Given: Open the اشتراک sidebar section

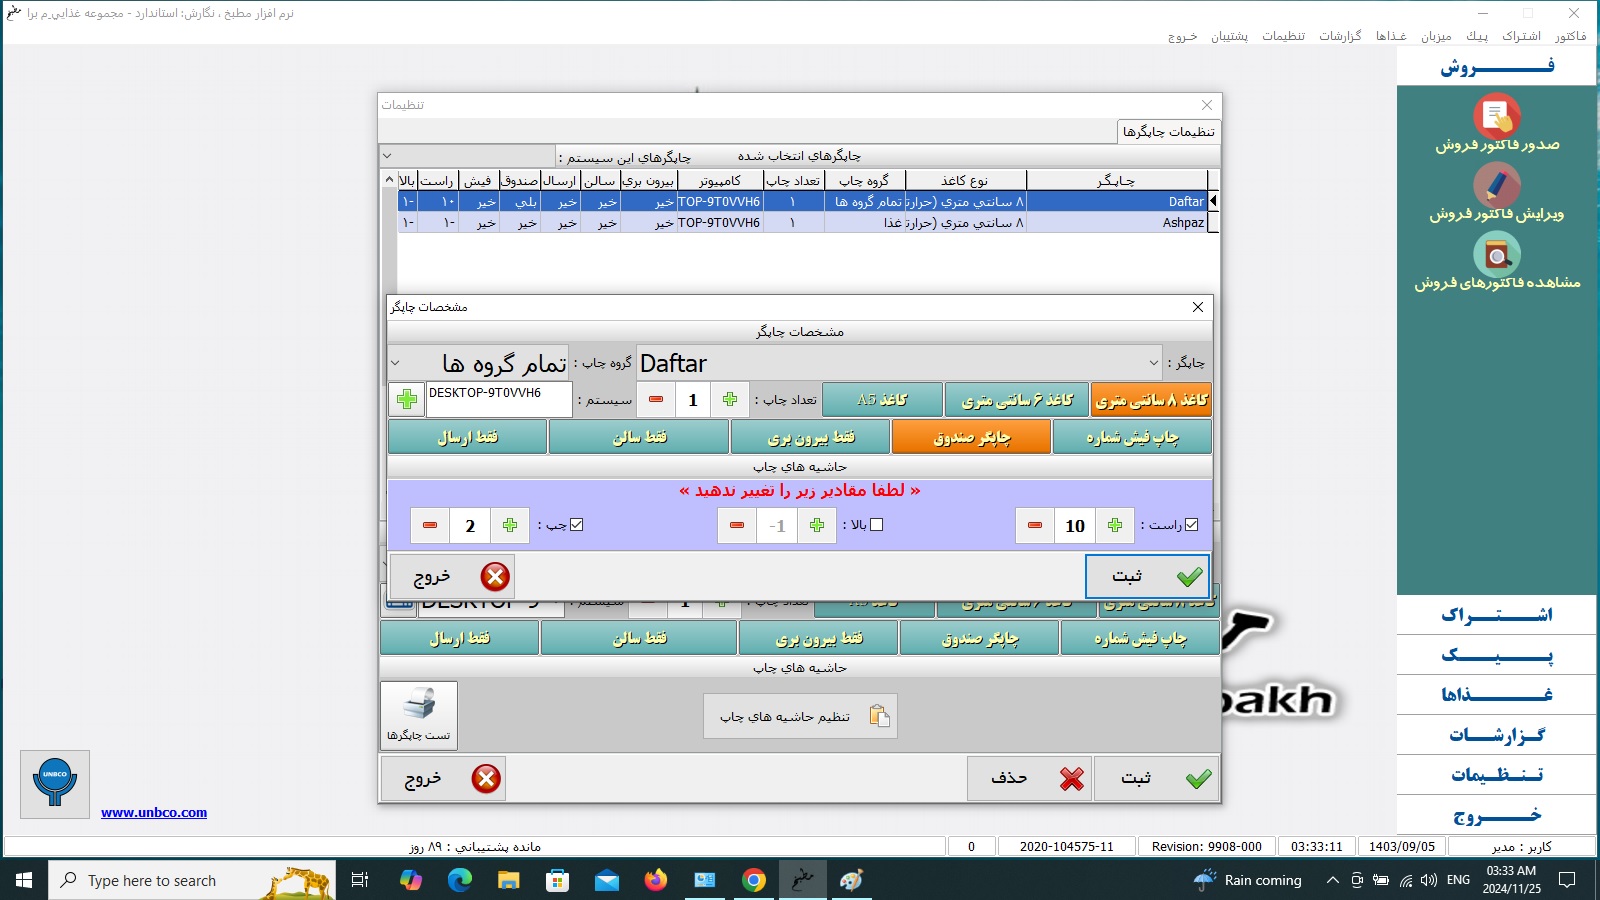Looking at the screenshot, I should pos(1497,615).
